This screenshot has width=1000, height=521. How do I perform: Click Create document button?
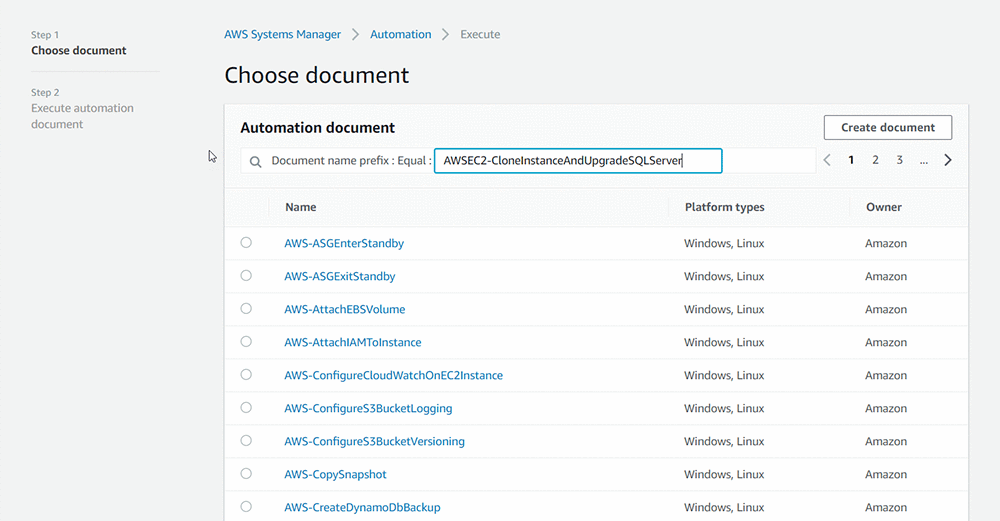(887, 127)
